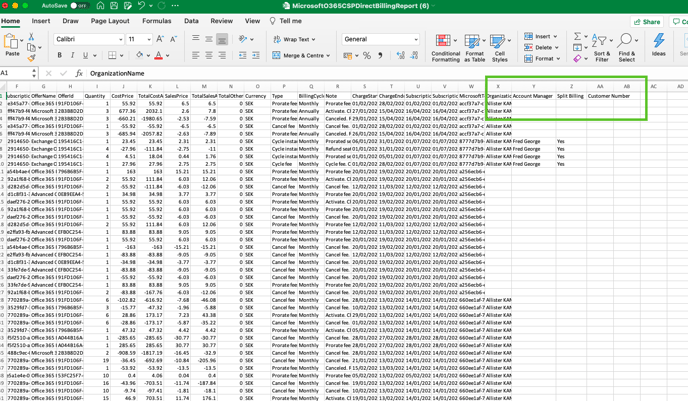This screenshot has width=688, height=401.
Task: Cut selection with scissors icon
Action: coord(31,37)
